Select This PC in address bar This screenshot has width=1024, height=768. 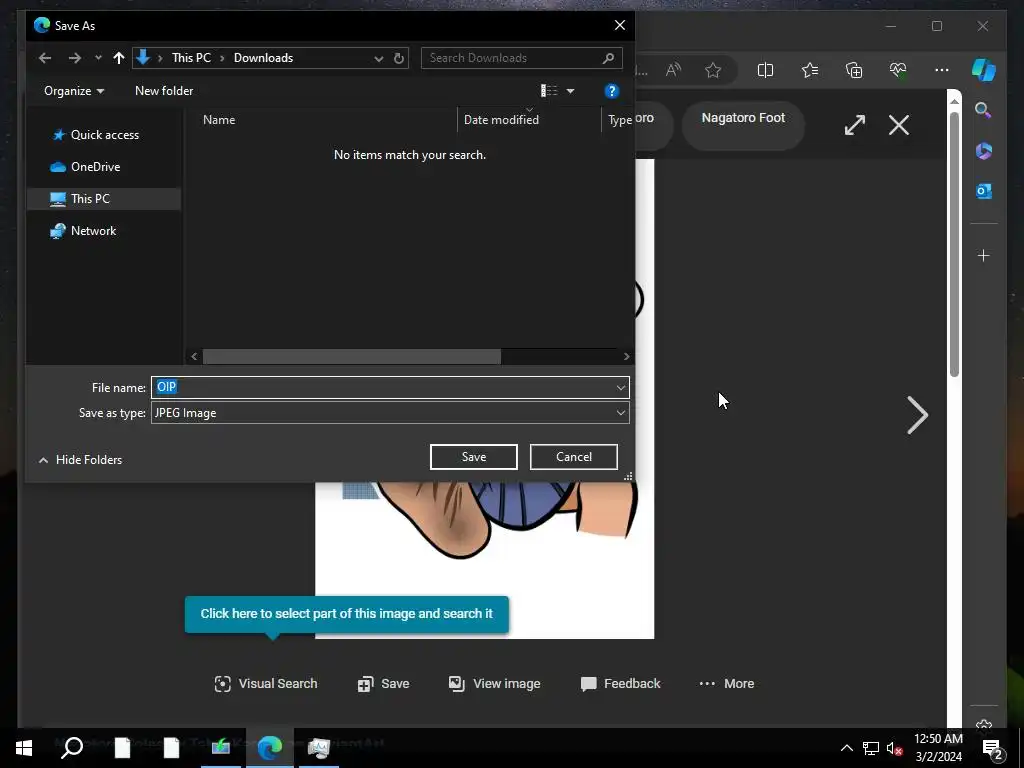[191, 57]
